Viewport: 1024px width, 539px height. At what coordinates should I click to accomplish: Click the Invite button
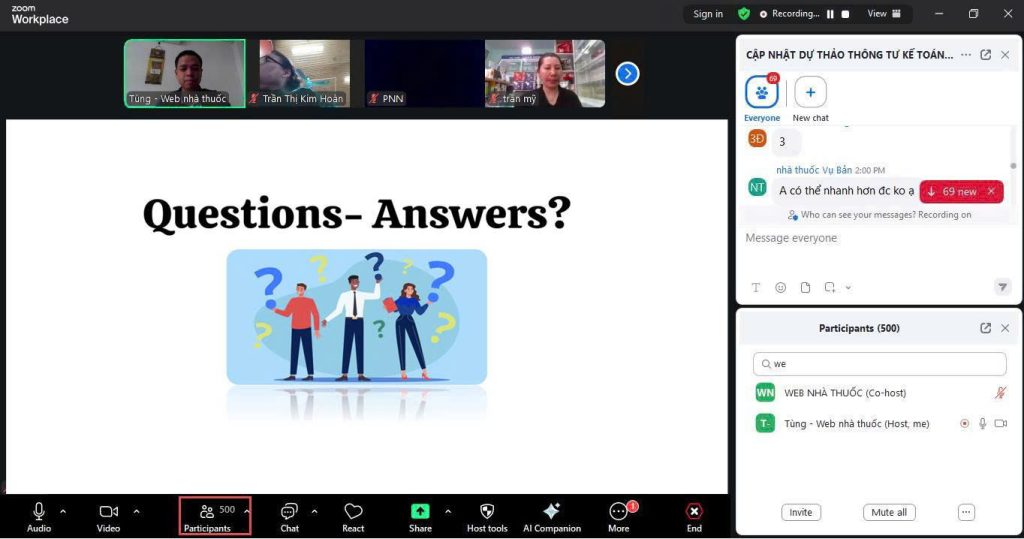point(800,512)
